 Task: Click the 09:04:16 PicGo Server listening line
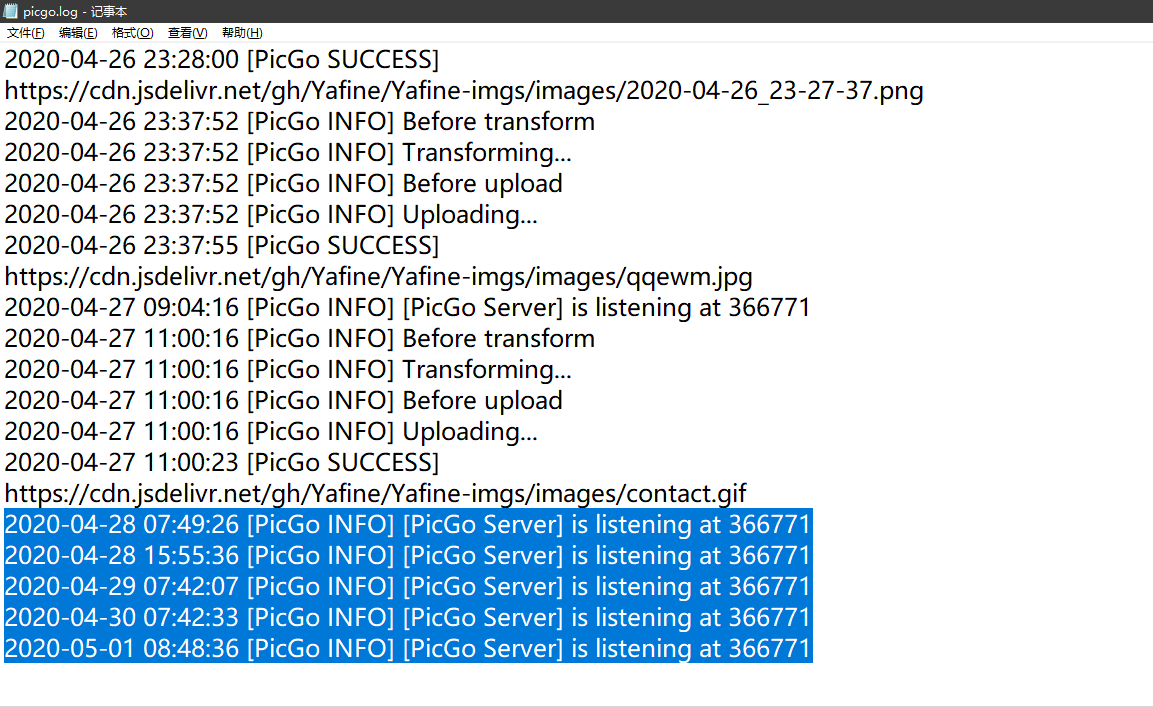(407, 307)
